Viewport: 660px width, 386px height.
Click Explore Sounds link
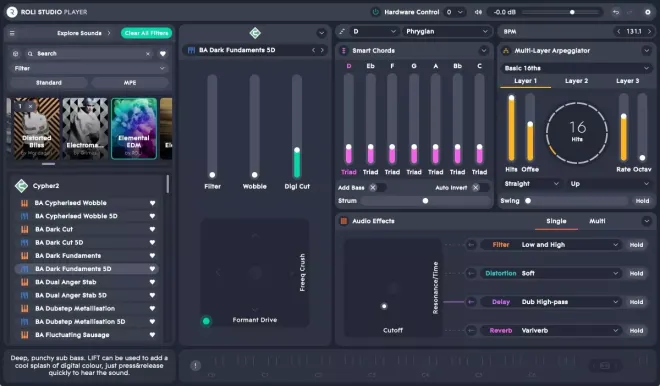[x=79, y=33]
